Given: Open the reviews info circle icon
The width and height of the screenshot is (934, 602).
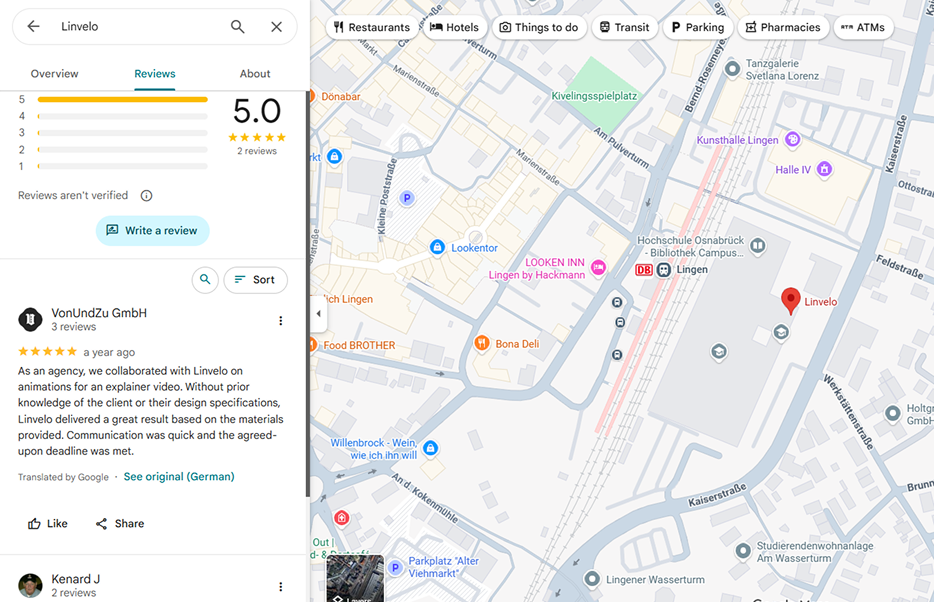Looking at the screenshot, I should pyautogui.click(x=147, y=195).
